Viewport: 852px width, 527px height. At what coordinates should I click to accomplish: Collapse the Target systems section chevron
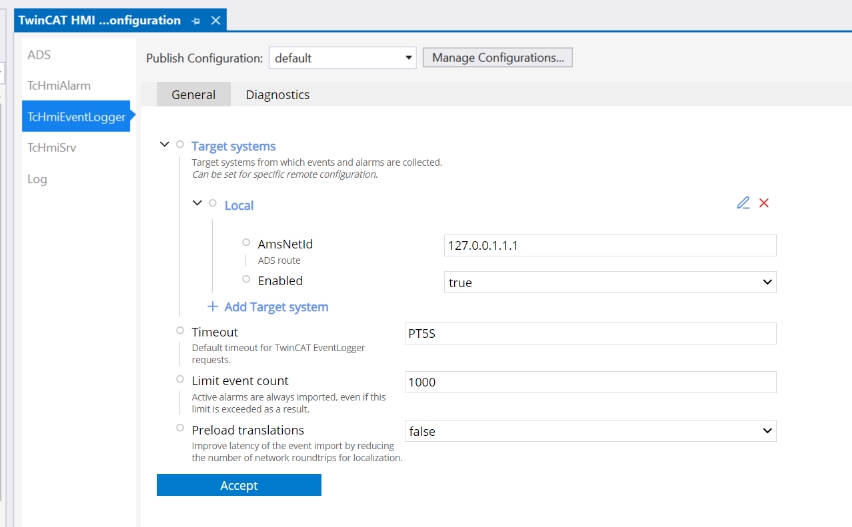tap(164, 145)
